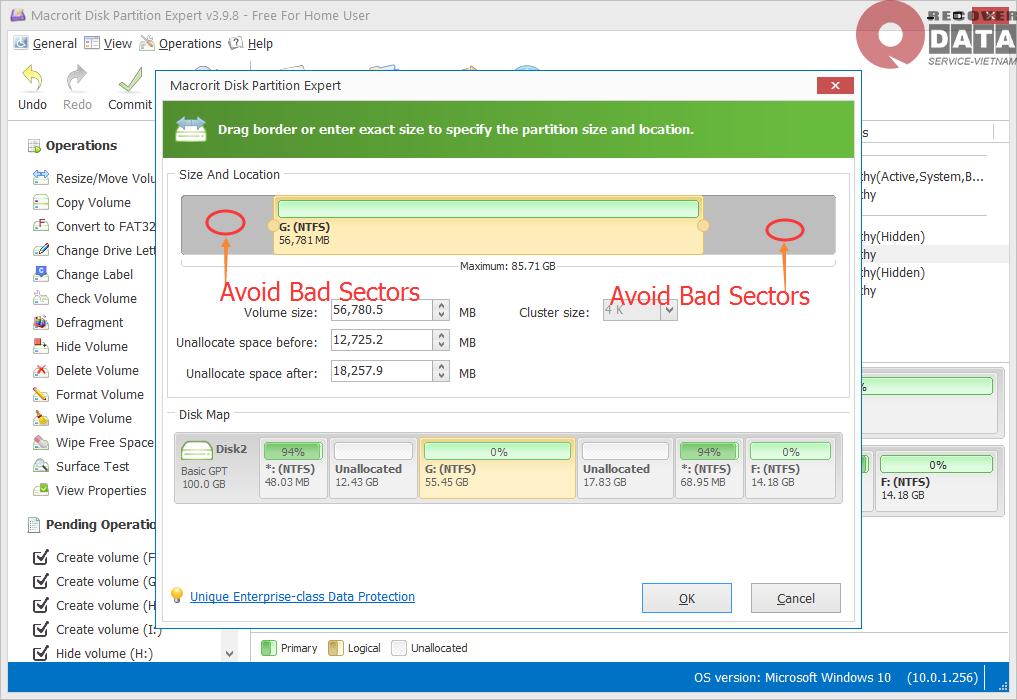This screenshot has height=700, width=1017.
Task: Select the Hide Volume icon
Action: click(x=41, y=346)
